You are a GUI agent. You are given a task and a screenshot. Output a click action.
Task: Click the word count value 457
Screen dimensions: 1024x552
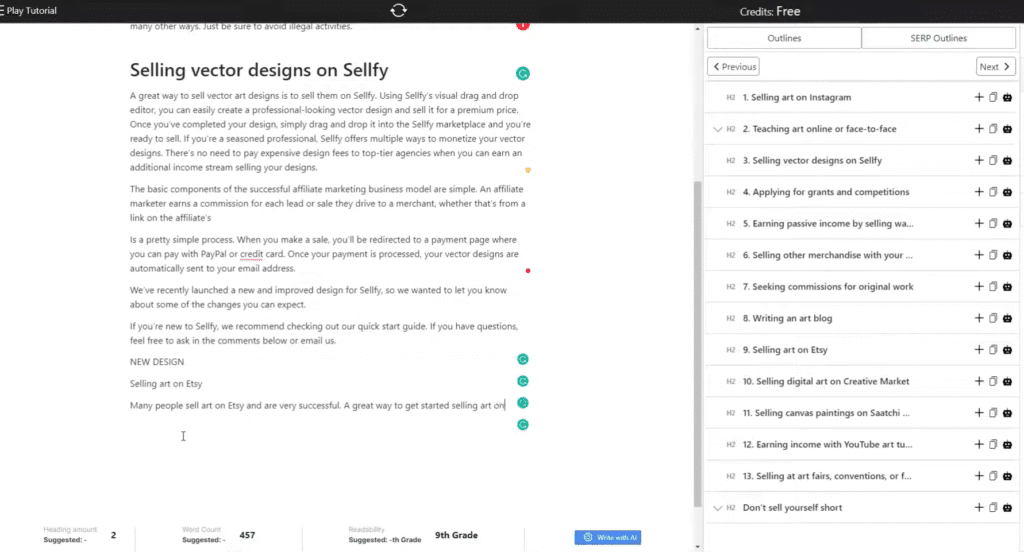[x=247, y=535]
